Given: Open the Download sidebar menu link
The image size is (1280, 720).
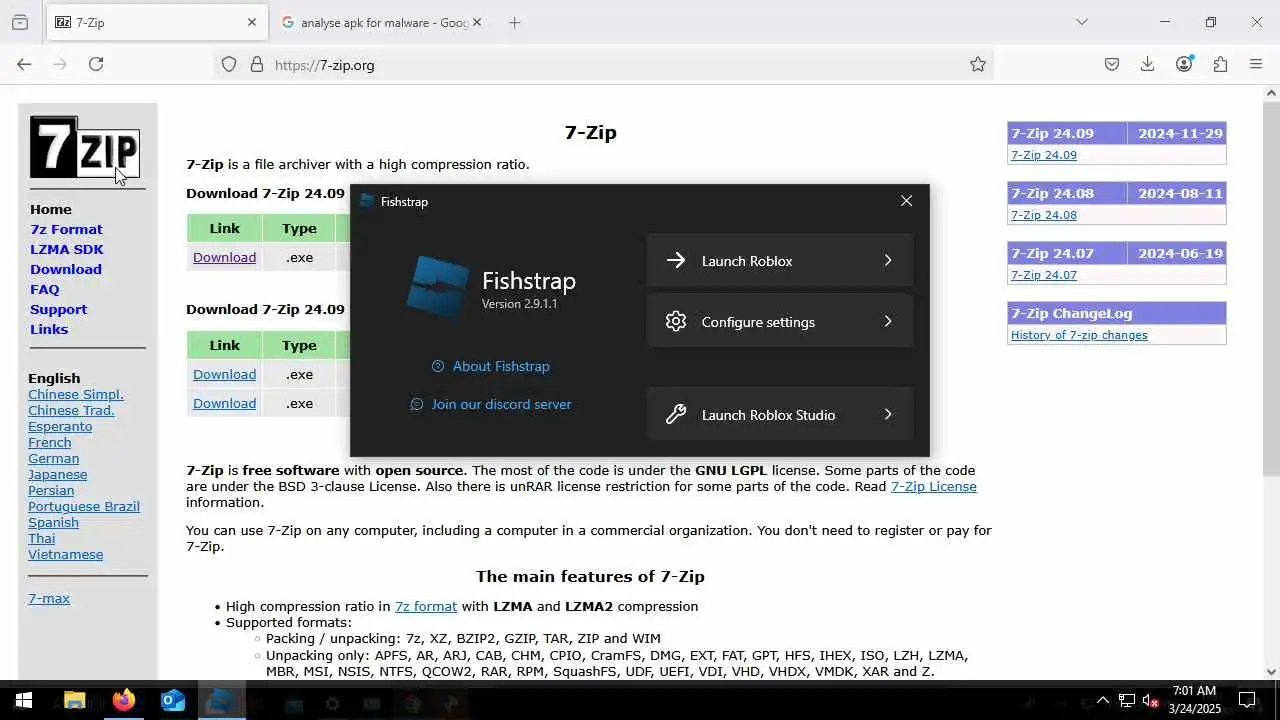Looking at the screenshot, I should [66, 269].
